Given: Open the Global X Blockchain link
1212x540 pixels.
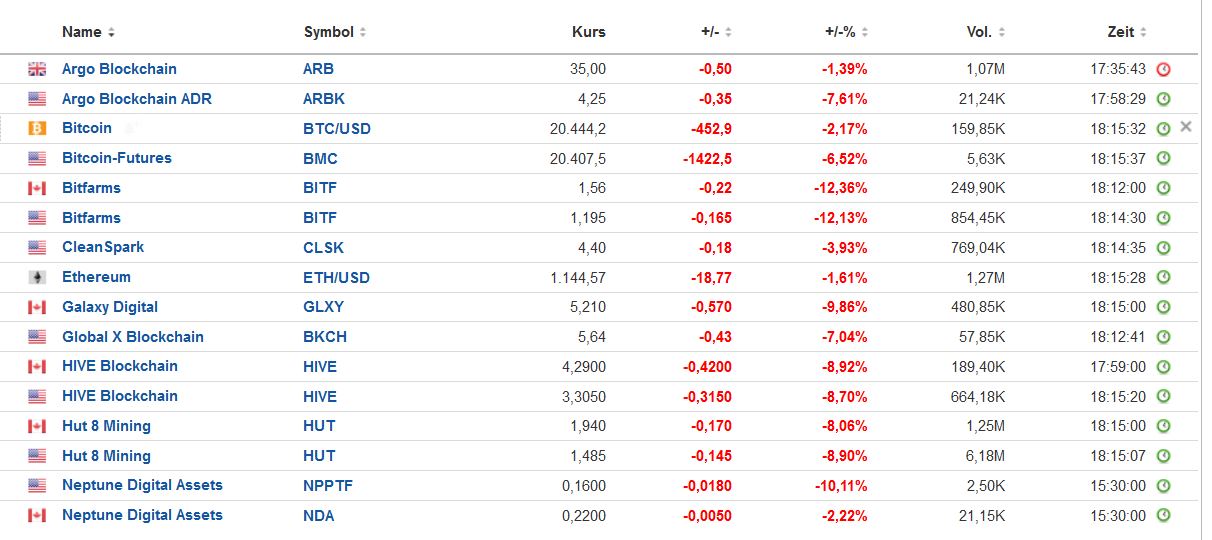Looking at the screenshot, I should 132,337.
